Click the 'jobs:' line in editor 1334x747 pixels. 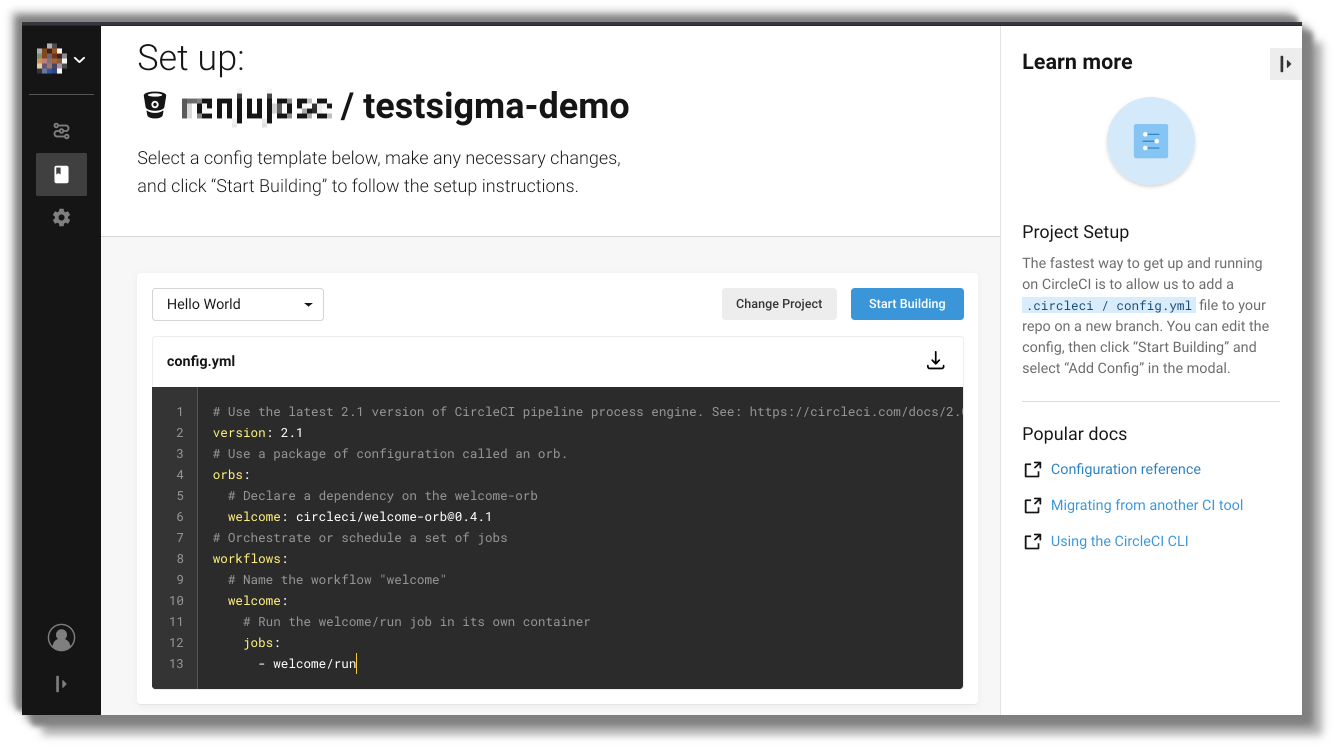click(x=262, y=643)
